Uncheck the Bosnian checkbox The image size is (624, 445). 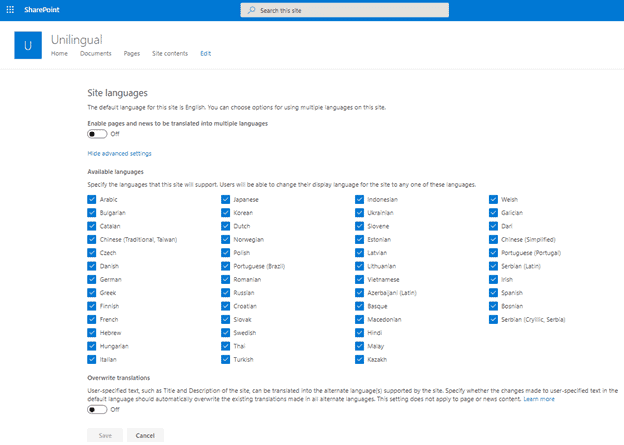tap(493, 306)
